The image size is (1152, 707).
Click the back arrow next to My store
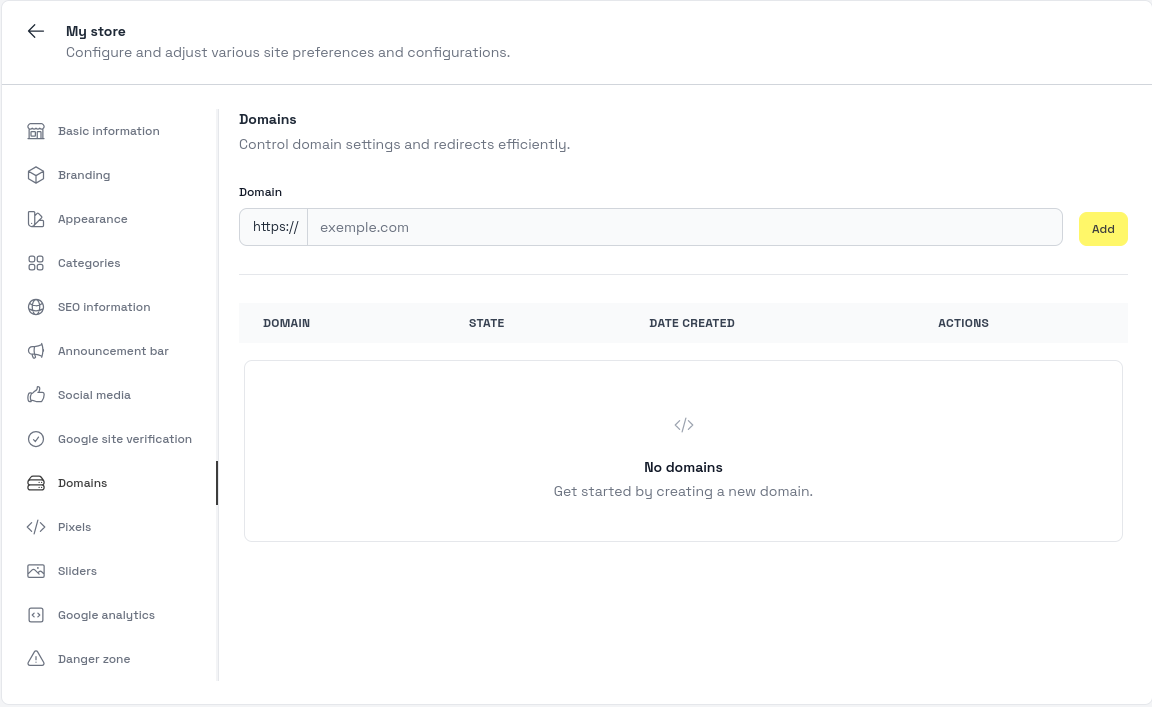click(36, 31)
